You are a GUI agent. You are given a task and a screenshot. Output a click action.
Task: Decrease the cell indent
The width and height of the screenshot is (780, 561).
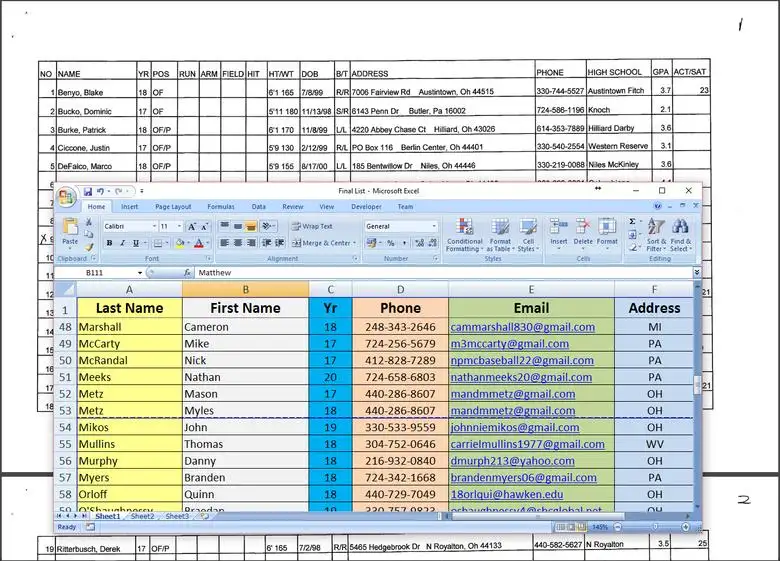(267, 243)
